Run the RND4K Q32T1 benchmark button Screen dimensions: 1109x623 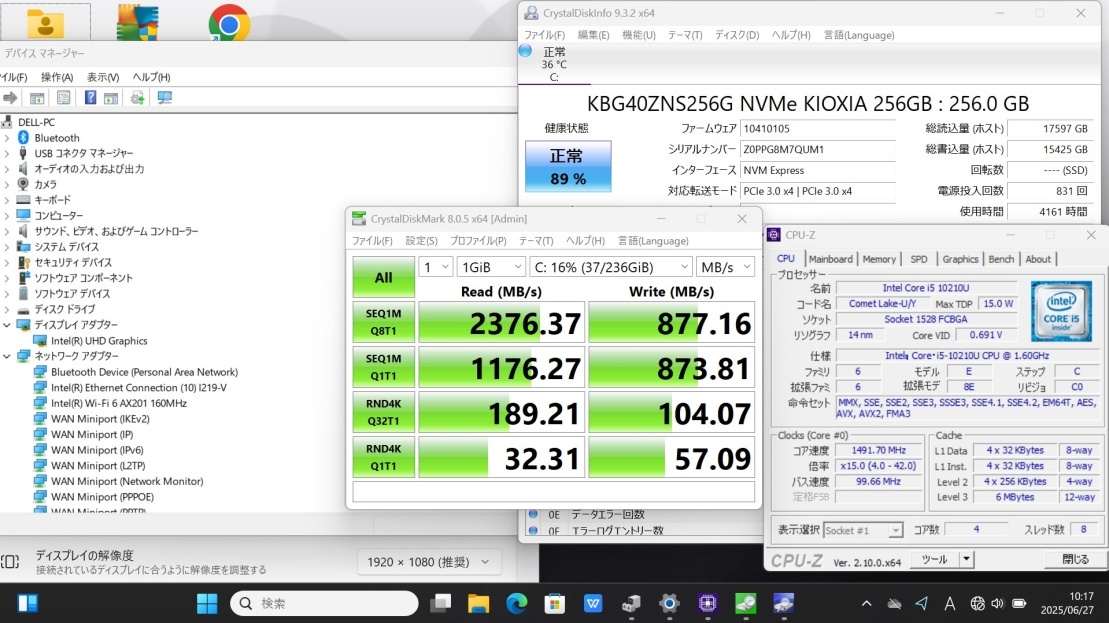click(383, 412)
